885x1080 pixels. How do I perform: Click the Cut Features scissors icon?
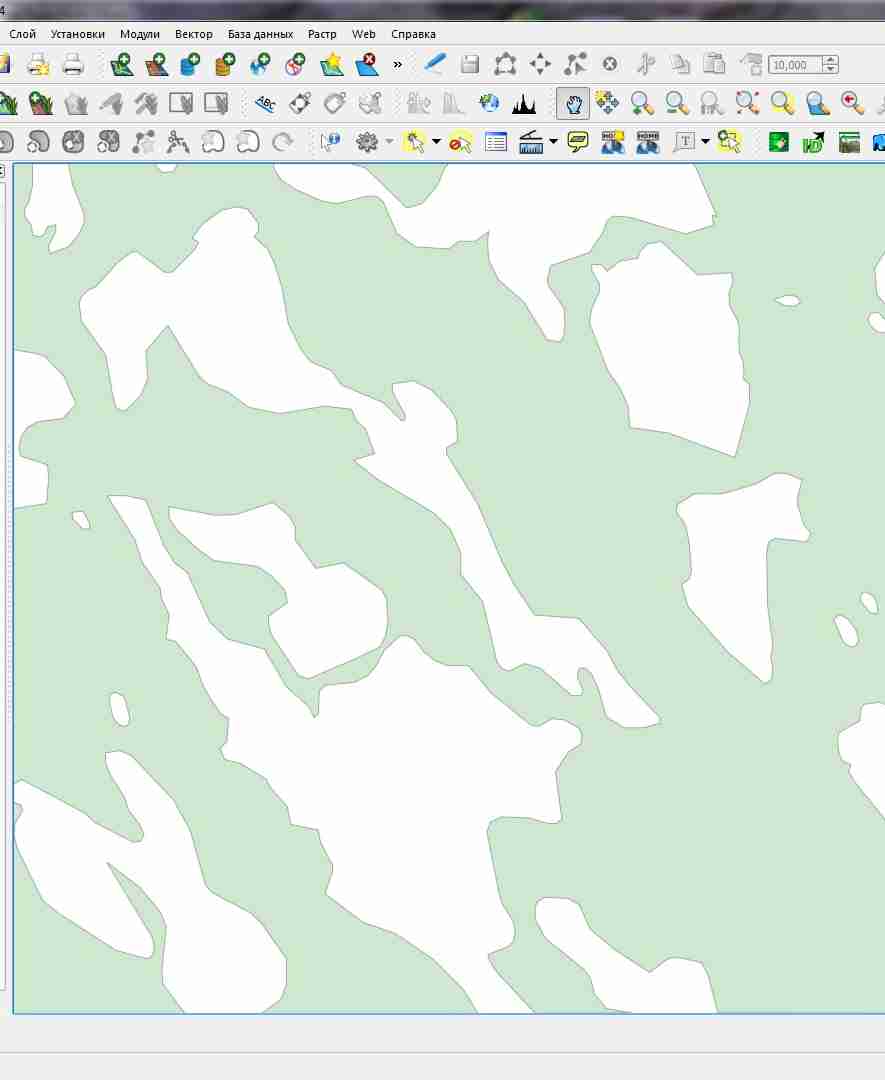(x=645, y=65)
